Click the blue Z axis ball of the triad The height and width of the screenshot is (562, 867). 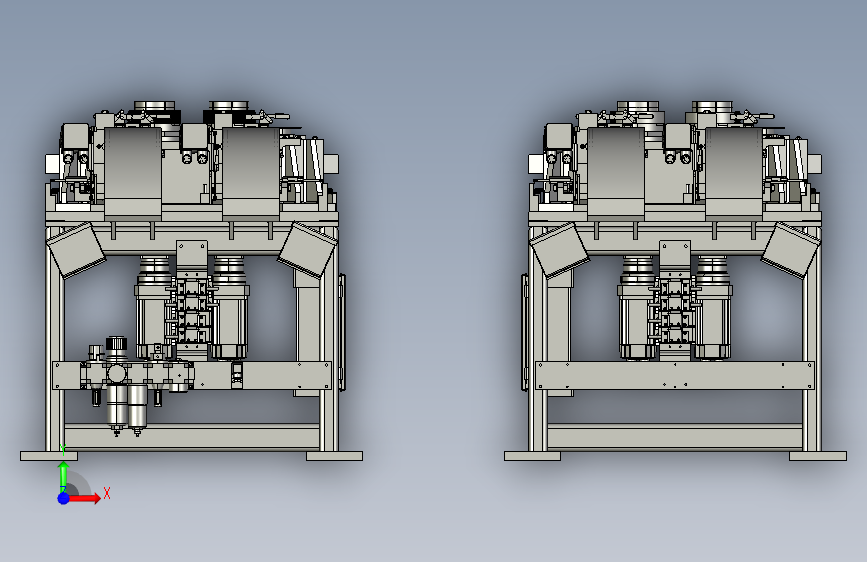64,498
